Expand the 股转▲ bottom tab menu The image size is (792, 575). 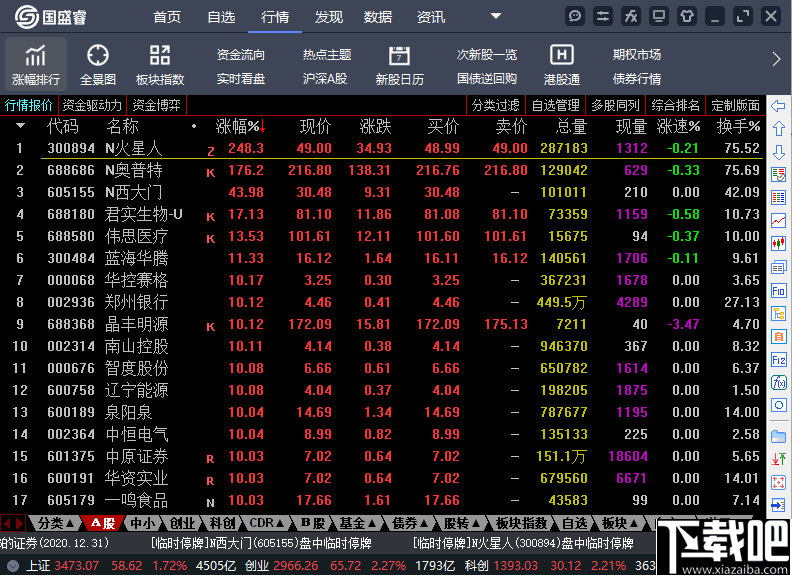pyautogui.click(x=462, y=523)
